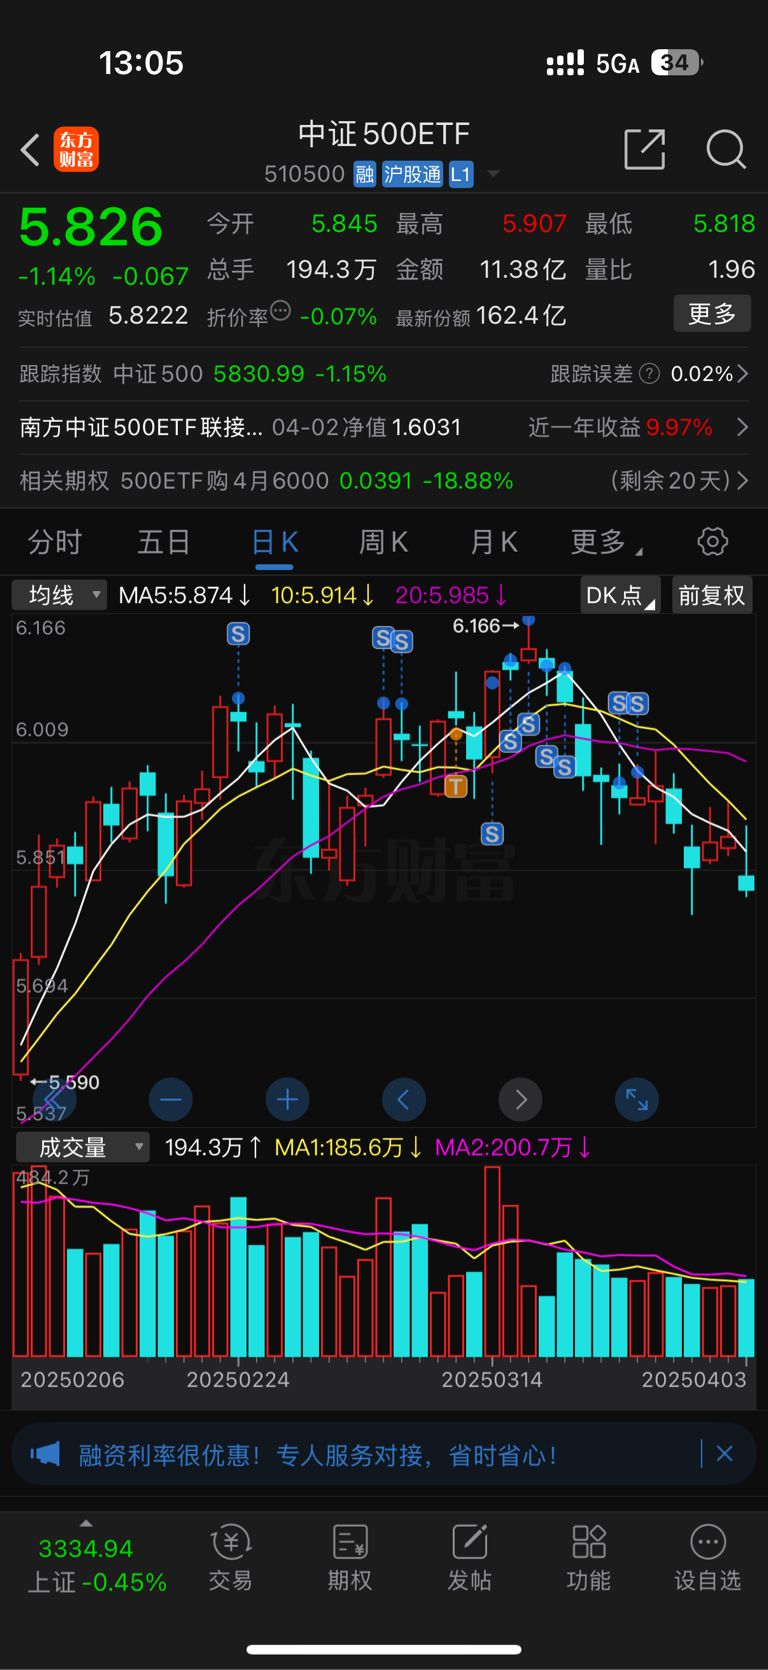
Task: Tap the current price 5.826
Action: coord(91,227)
